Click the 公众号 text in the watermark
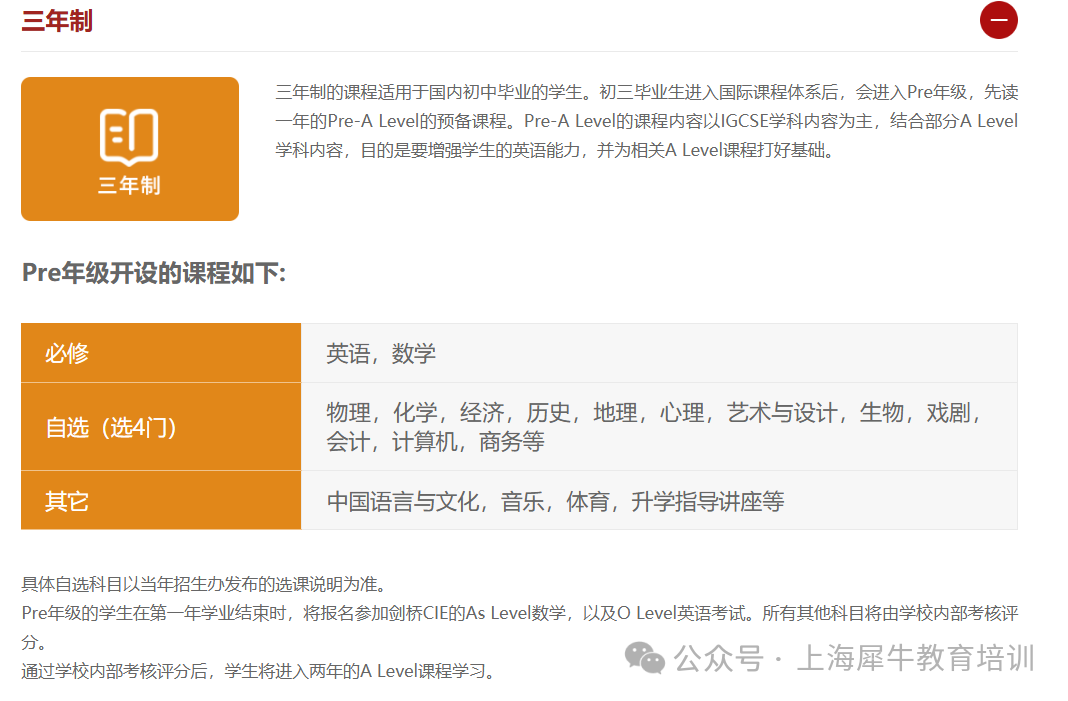This screenshot has height=701, width=1068. coord(718,658)
